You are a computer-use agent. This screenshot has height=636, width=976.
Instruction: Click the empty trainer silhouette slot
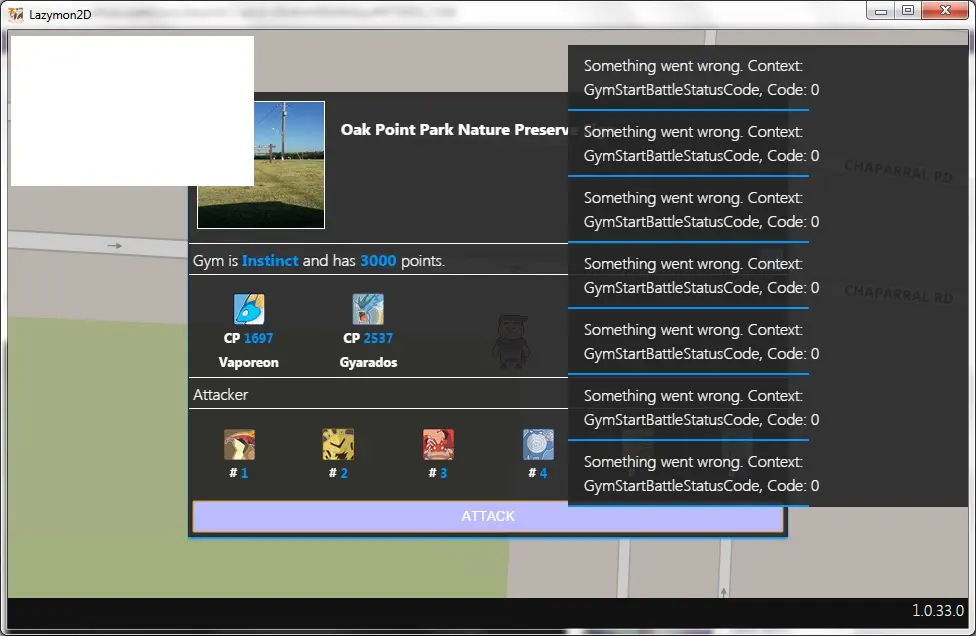508,340
